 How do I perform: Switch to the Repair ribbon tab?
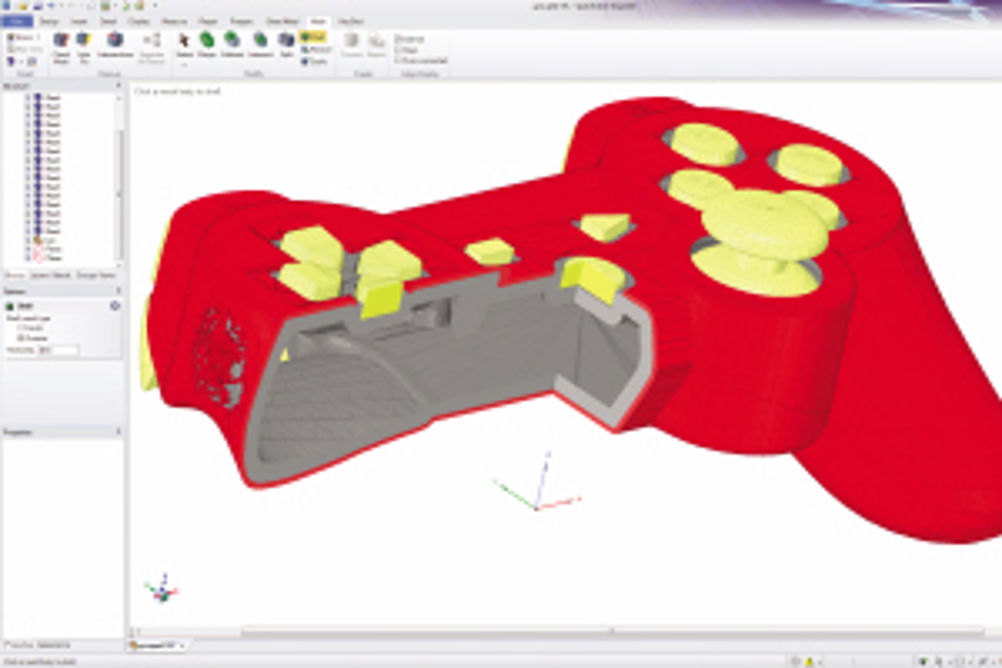207,21
